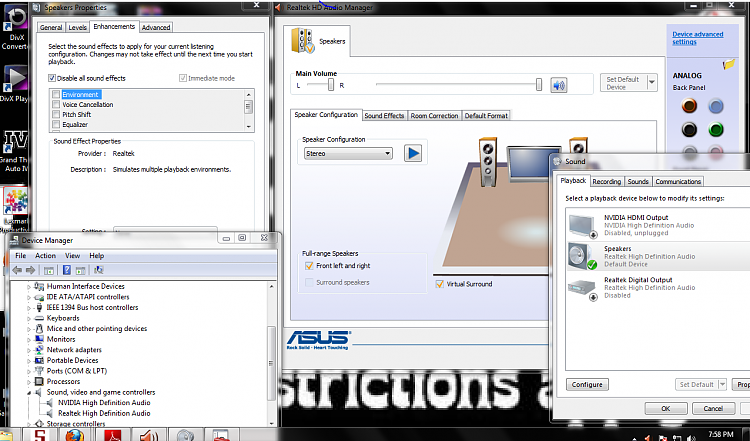Open Action menu in Device Manager
750x441 pixels.
45,256
